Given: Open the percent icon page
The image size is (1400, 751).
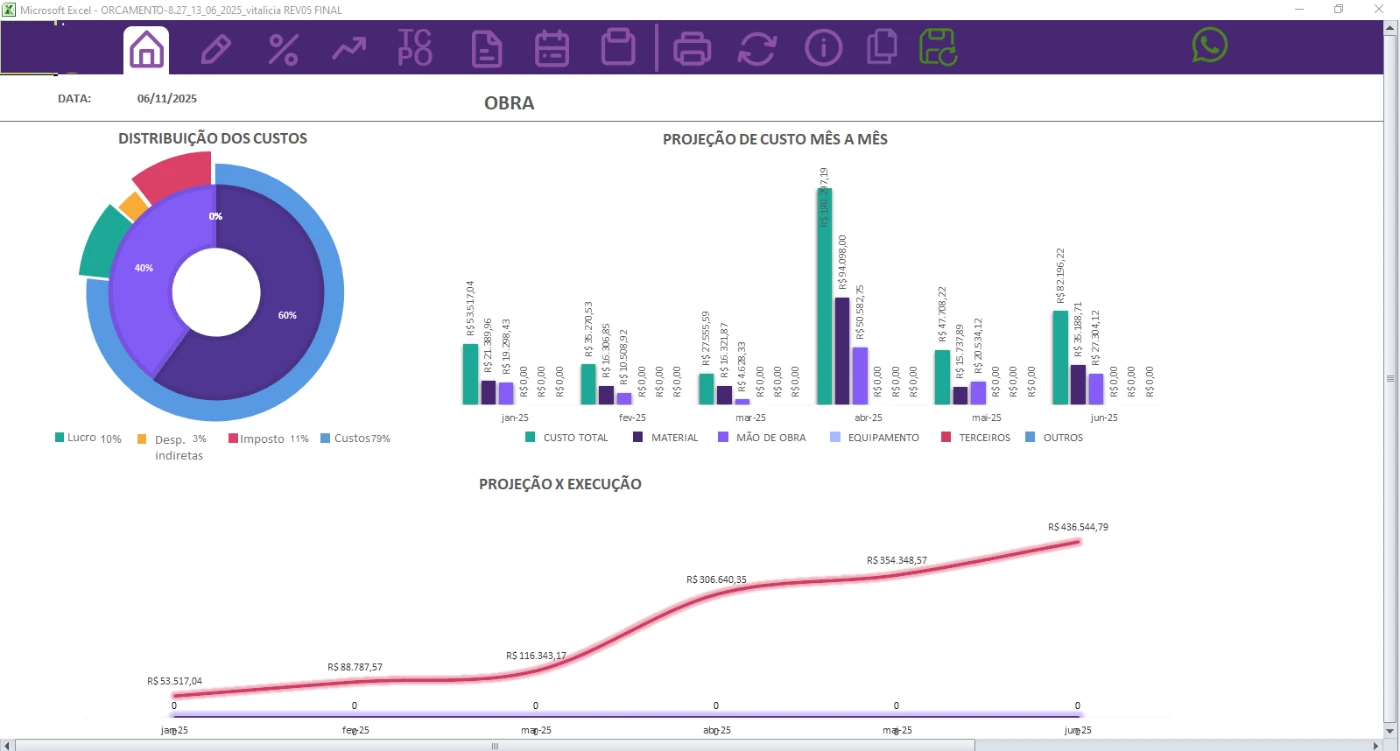Looking at the screenshot, I should (283, 49).
